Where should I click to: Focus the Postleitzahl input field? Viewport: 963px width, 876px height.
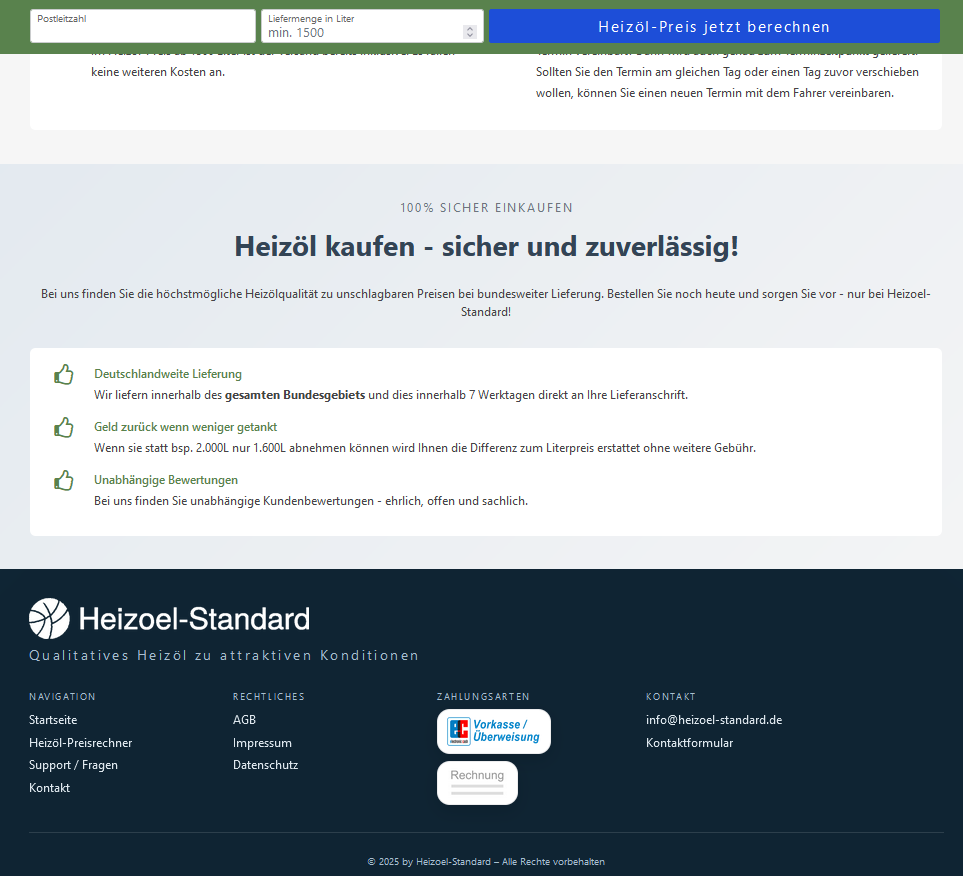click(142, 27)
